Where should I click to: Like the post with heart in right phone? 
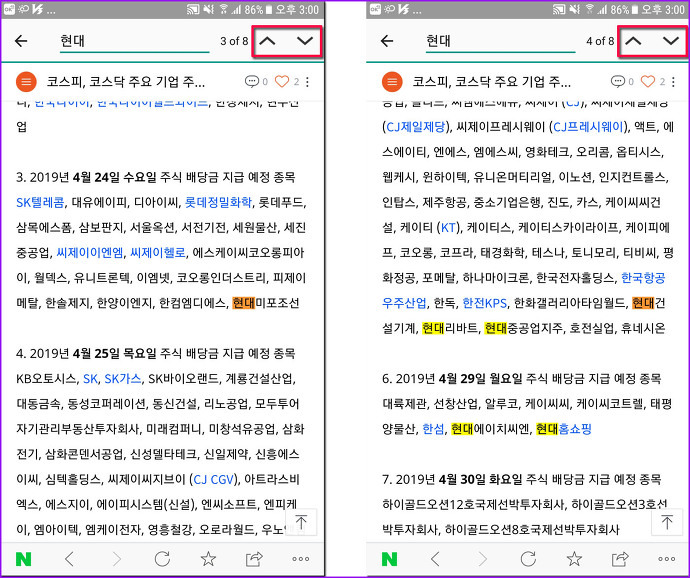(x=648, y=81)
